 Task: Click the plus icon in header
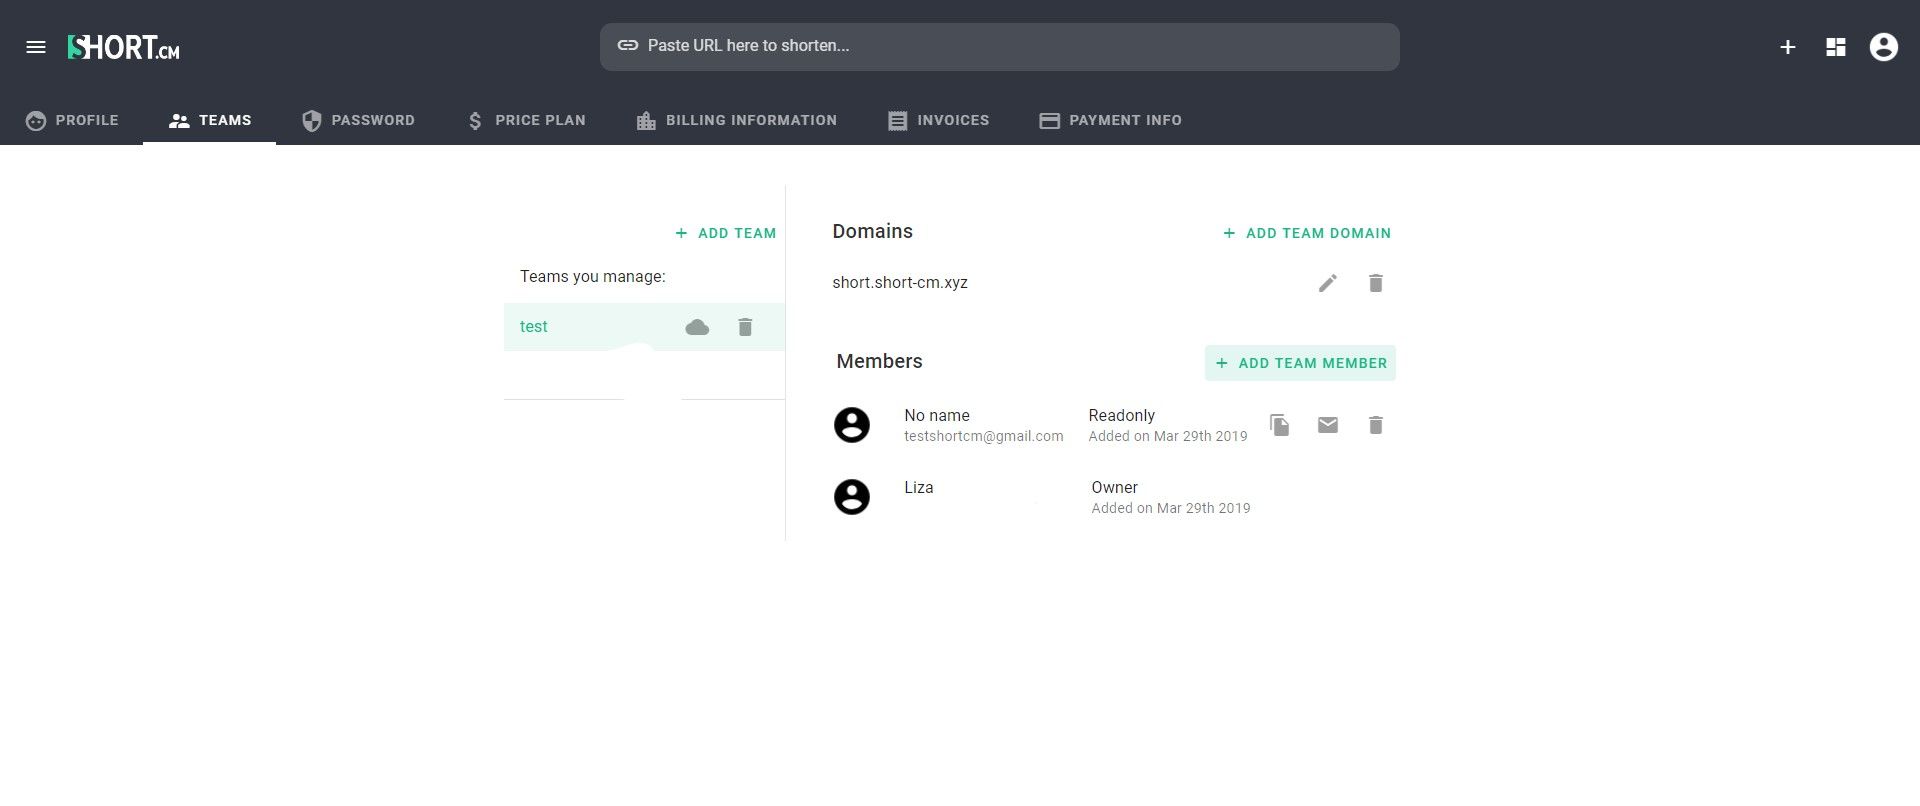1788,47
